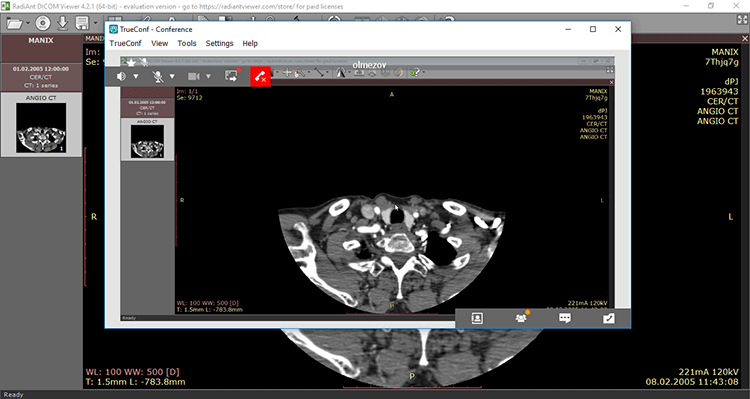Expand the speaker device dropdown arrow
Screen dimensions: 750x399
pos(136,77)
